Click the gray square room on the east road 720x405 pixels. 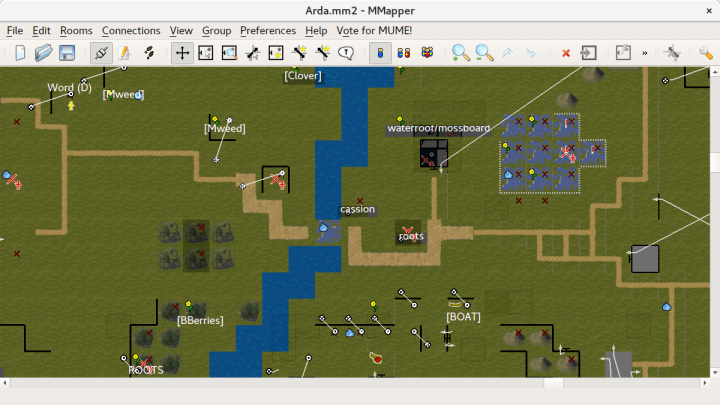645,259
